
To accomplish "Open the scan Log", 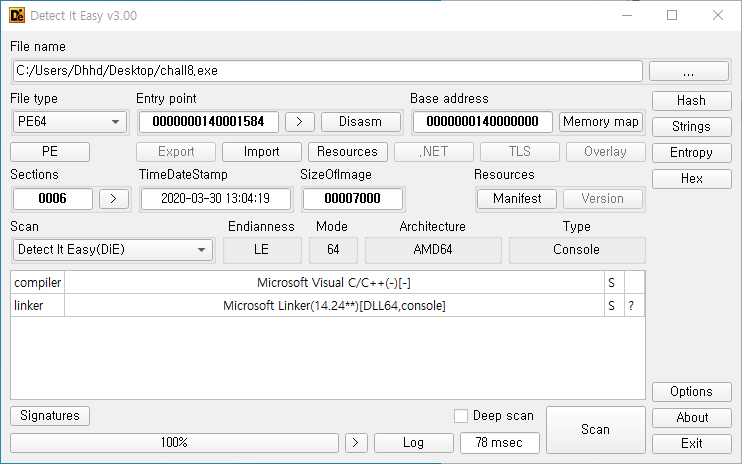I will (x=414, y=443).
